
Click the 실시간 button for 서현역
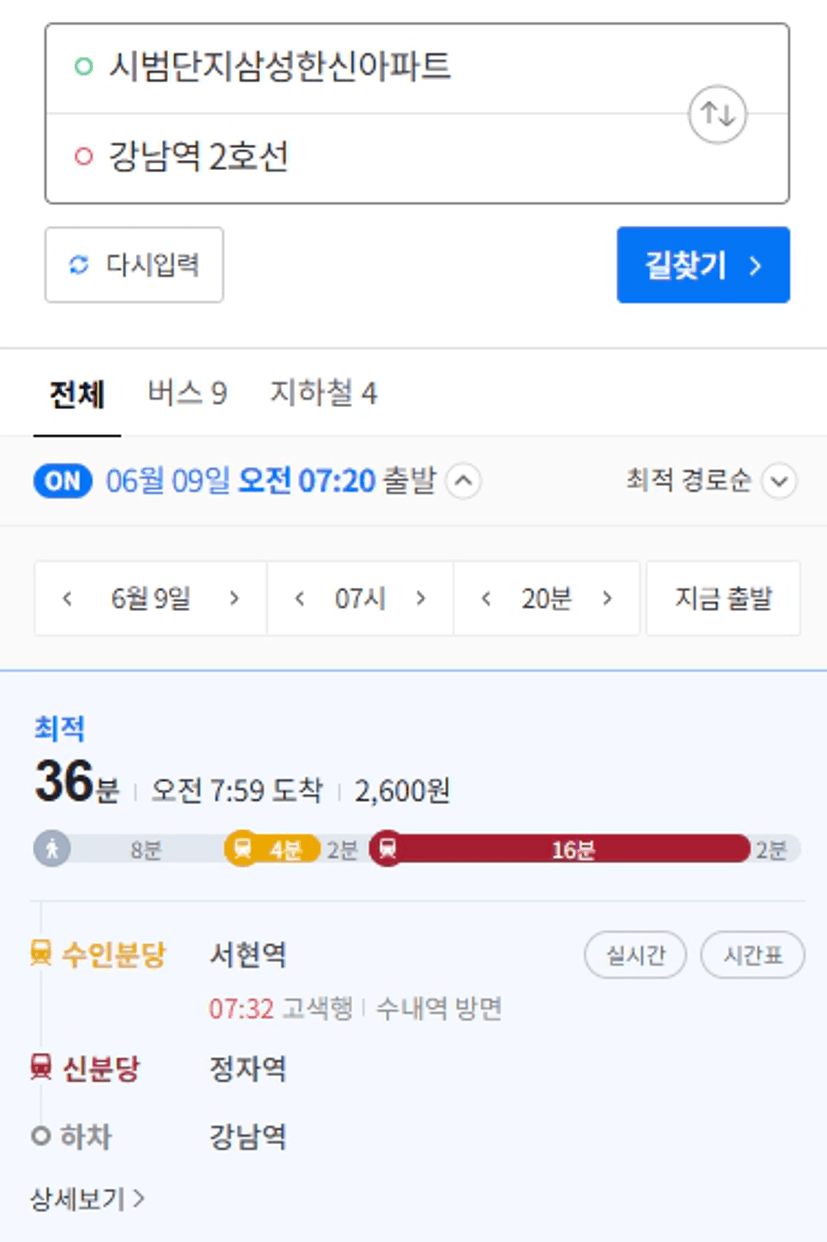634,955
